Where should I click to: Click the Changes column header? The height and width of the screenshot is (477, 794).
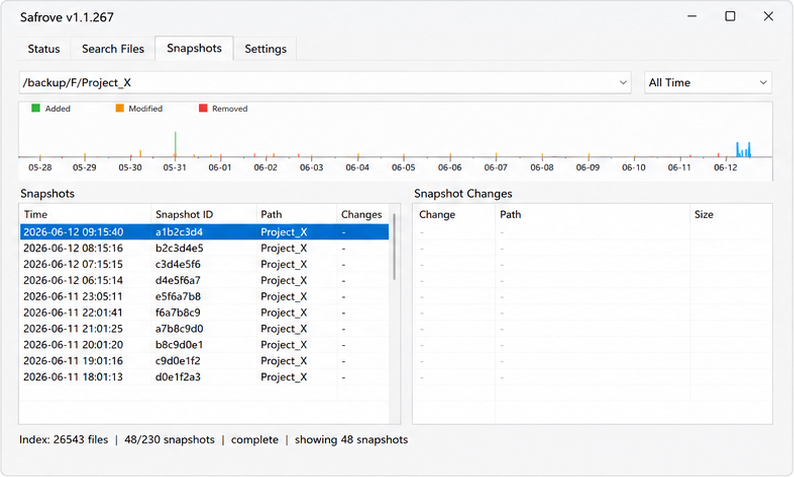tap(363, 215)
